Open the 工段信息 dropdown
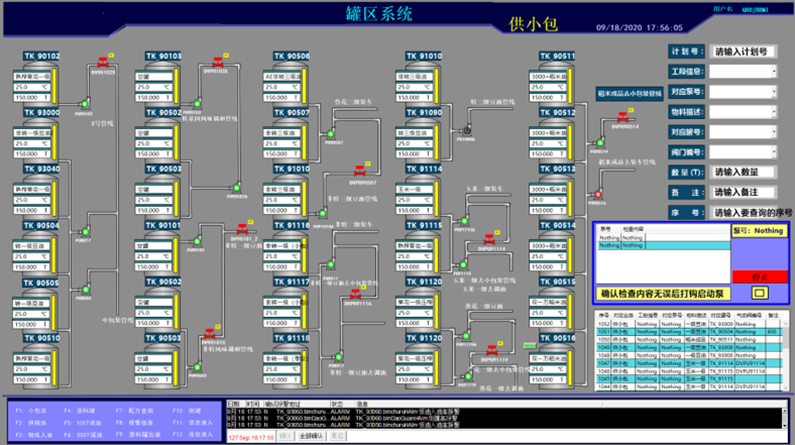 [747, 72]
